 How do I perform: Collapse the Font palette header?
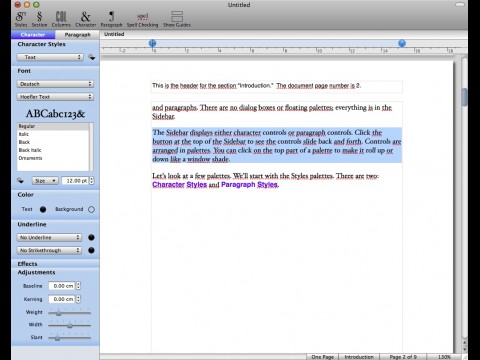point(55,71)
